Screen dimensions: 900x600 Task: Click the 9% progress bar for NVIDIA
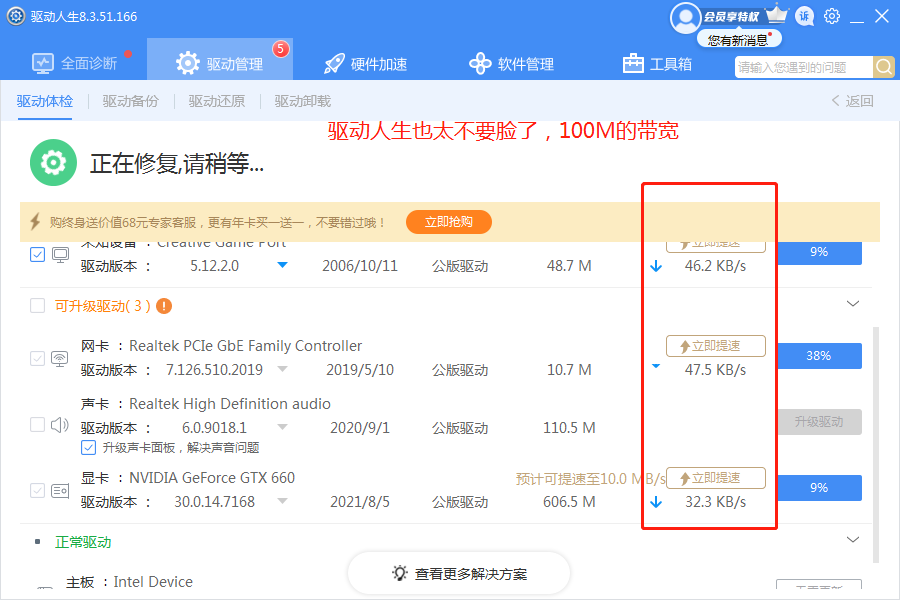tap(819, 487)
